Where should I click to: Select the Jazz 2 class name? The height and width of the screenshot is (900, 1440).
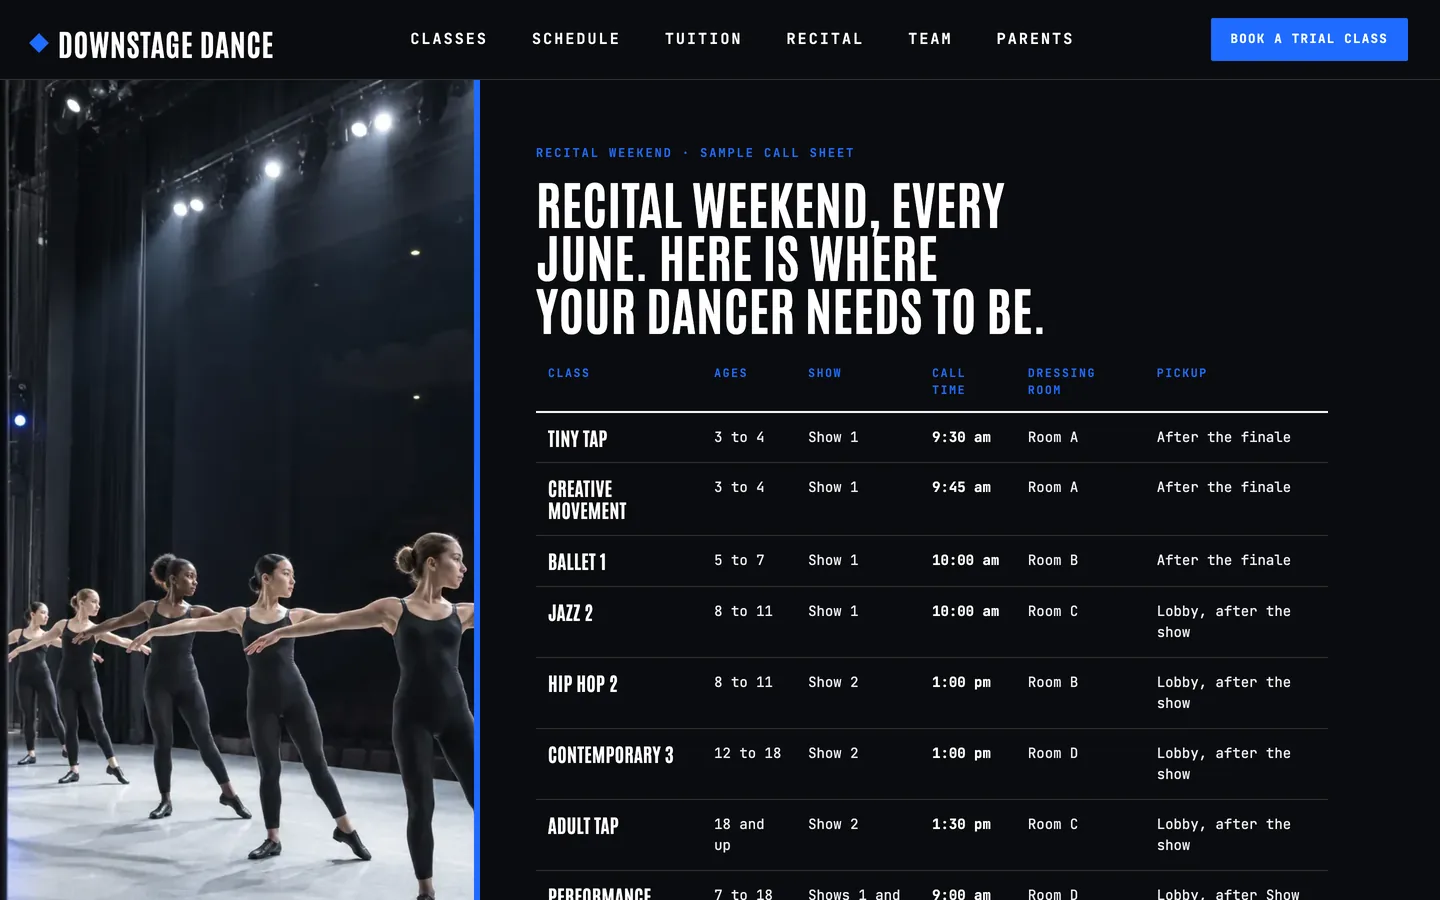(x=570, y=613)
